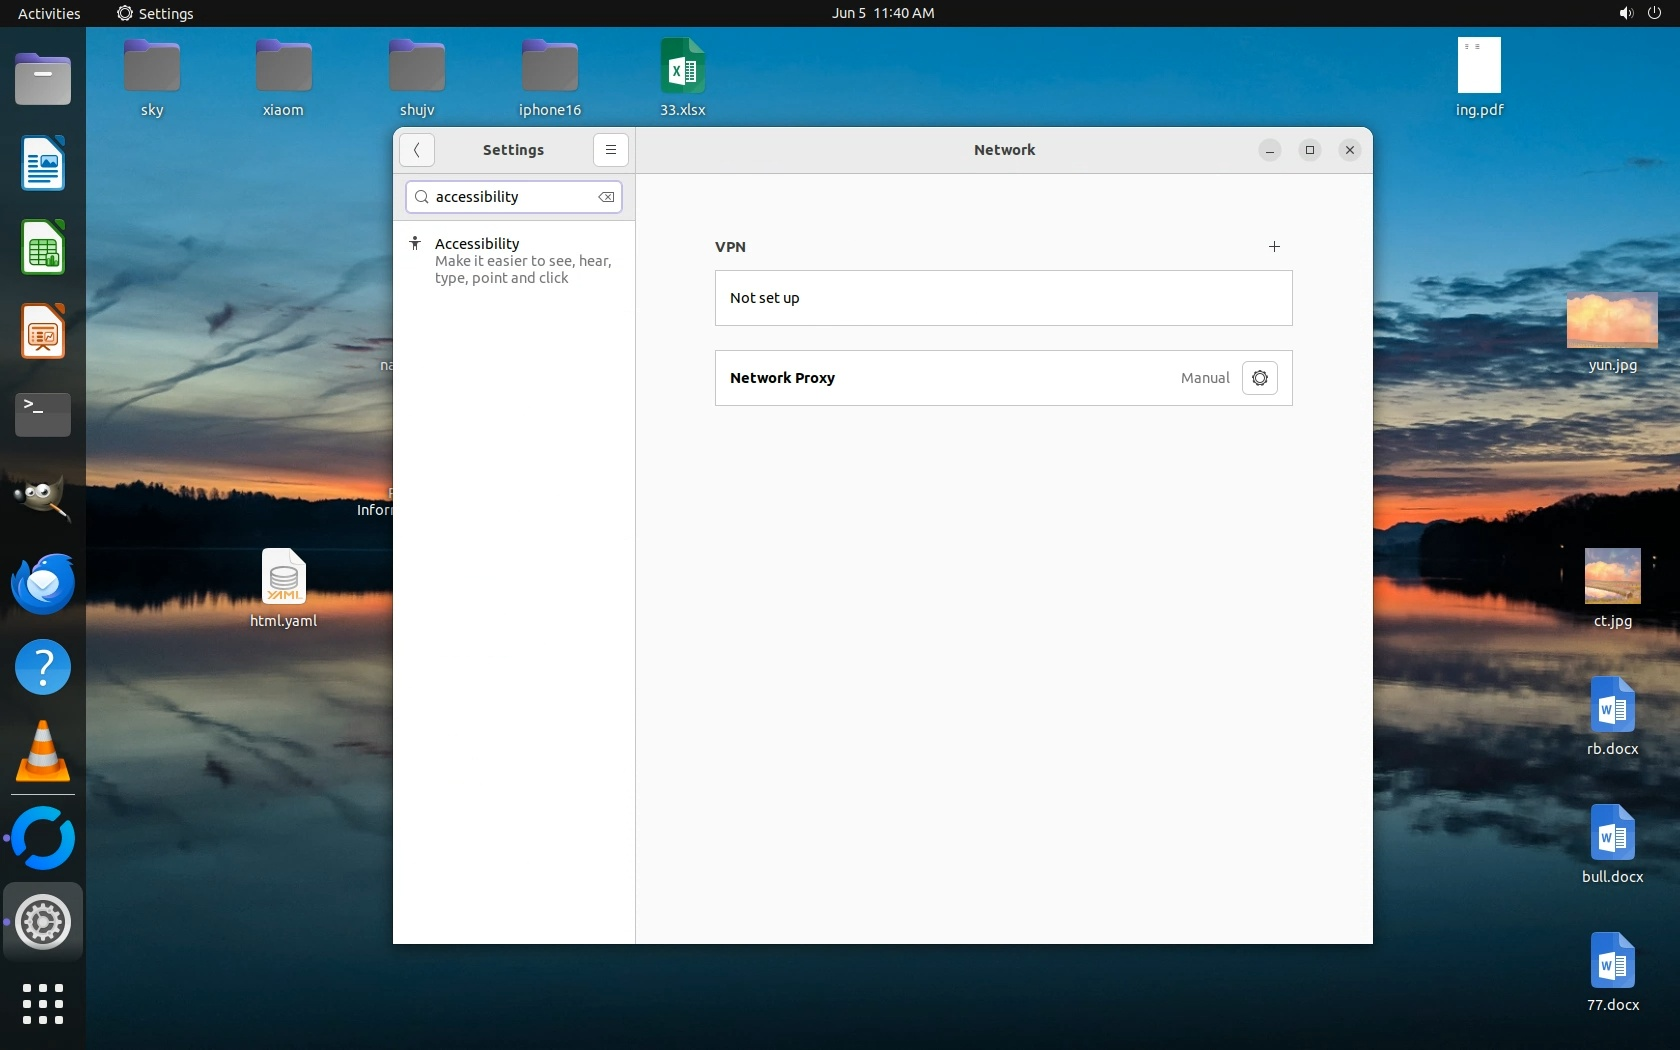Go back in Settings sidebar
Image resolution: width=1680 pixels, height=1050 pixels.
[417, 150]
